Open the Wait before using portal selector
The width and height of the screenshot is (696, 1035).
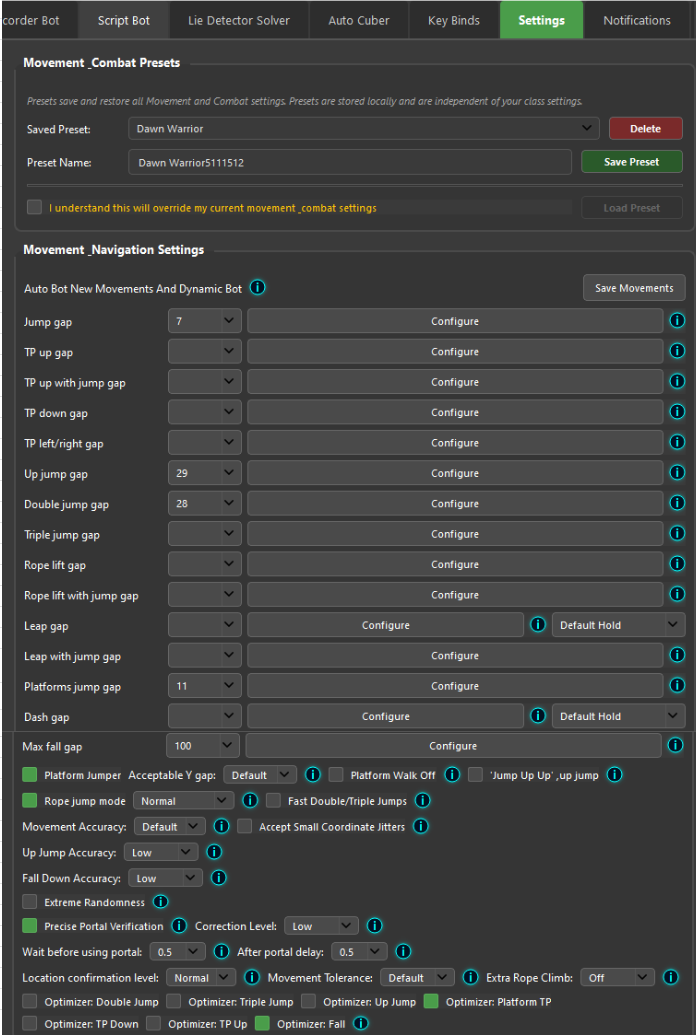177,951
